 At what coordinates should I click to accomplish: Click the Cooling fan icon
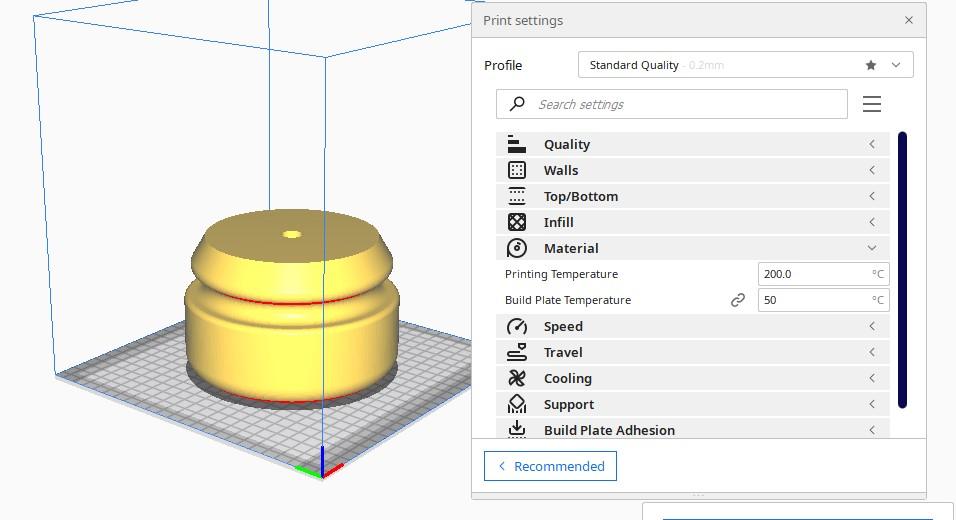click(x=516, y=379)
